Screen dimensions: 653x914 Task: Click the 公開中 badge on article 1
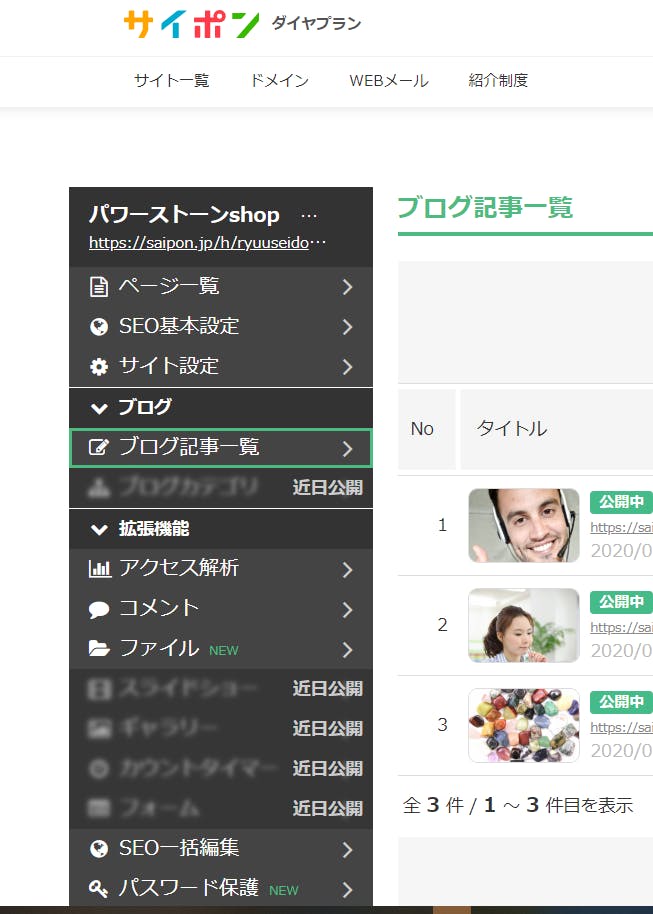pyautogui.click(x=621, y=501)
